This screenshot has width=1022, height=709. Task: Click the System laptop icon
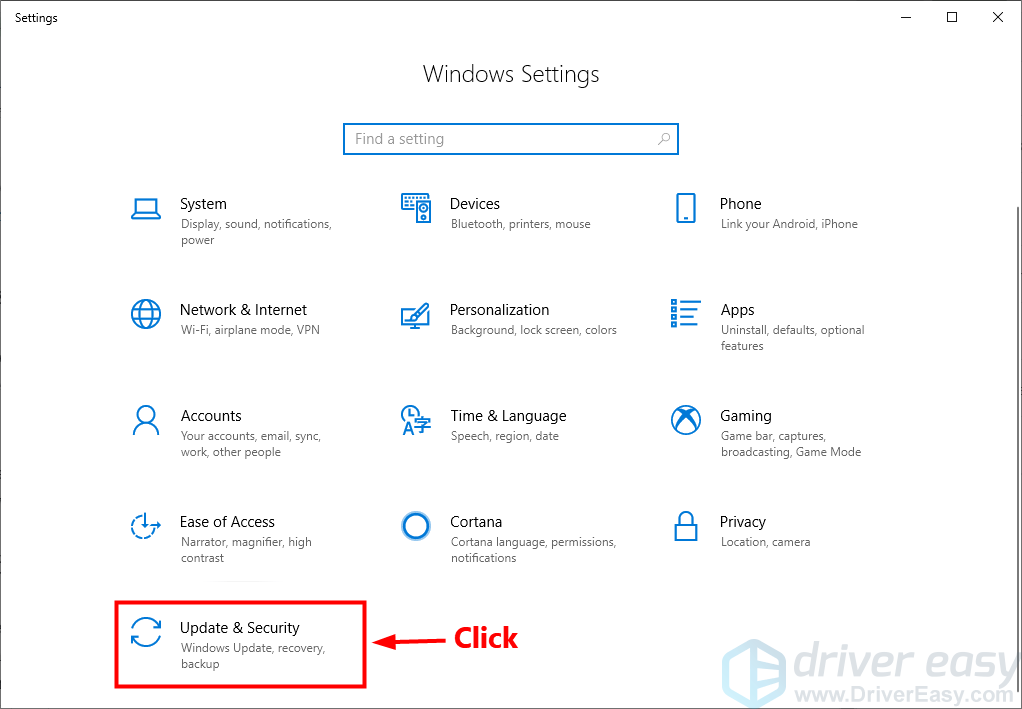tap(145, 209)
